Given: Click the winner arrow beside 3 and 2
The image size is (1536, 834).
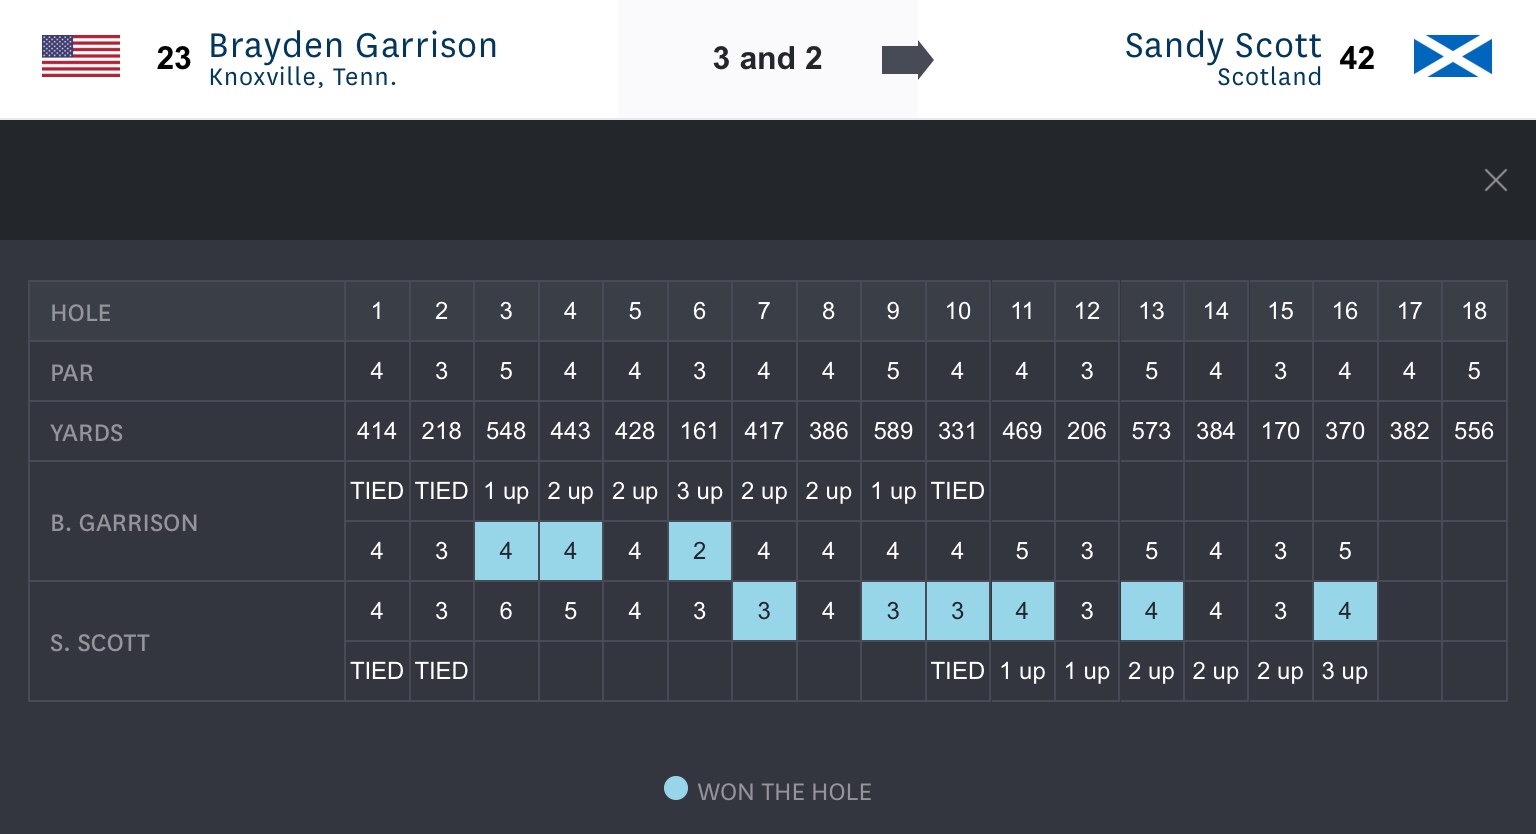Looking at the screenshot, I should point(906,60).
